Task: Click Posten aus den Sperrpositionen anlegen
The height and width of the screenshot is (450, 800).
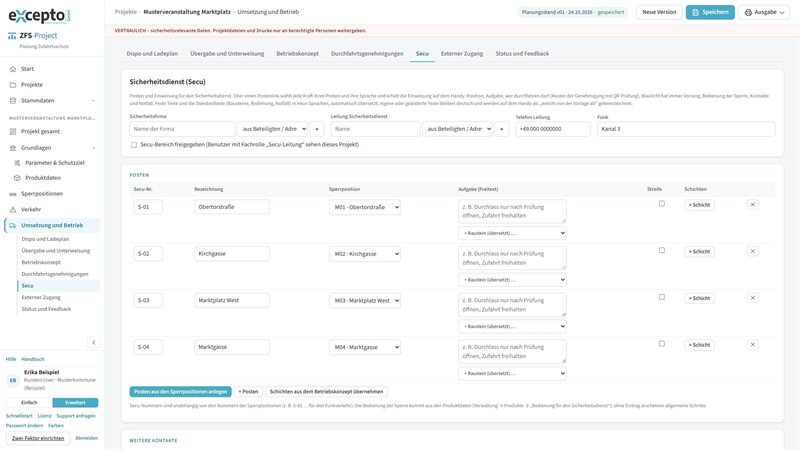Action: pyautogui.click(x=180, y=392)
